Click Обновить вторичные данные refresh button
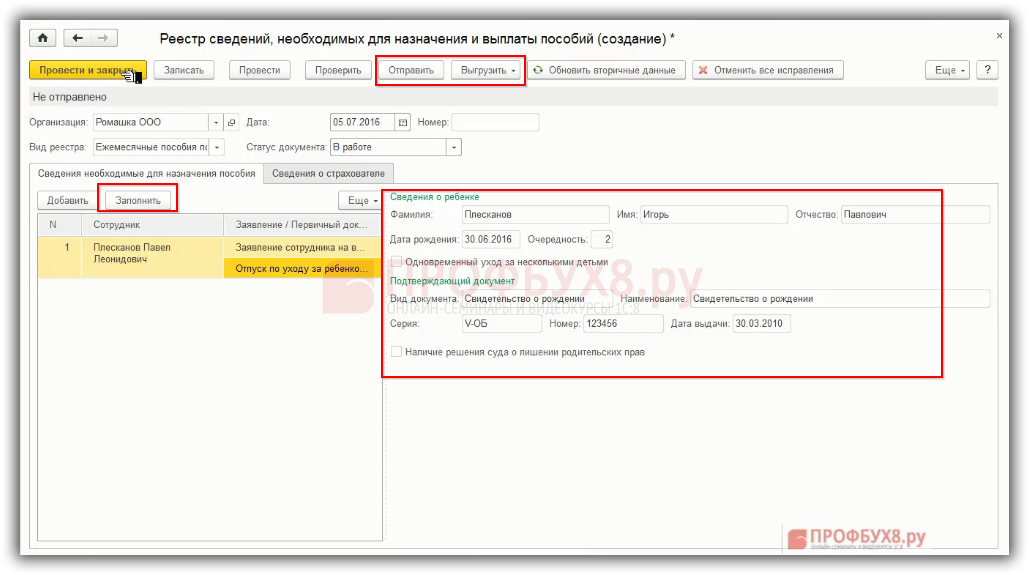This screenshot has height=575, width=1029. tap(607, 70)
